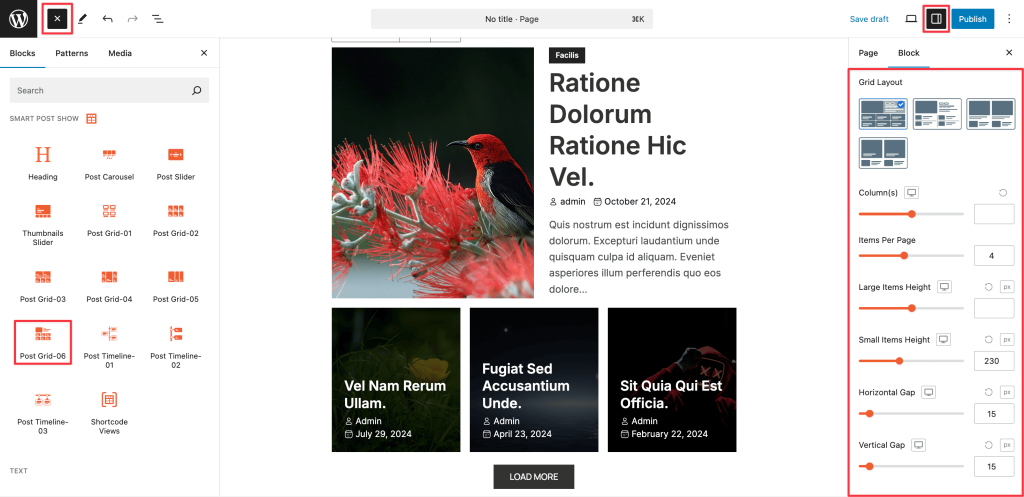Adjust the Small Items Height slider
The width and height of the screenshot is (1024, 497).
point(911,361)
